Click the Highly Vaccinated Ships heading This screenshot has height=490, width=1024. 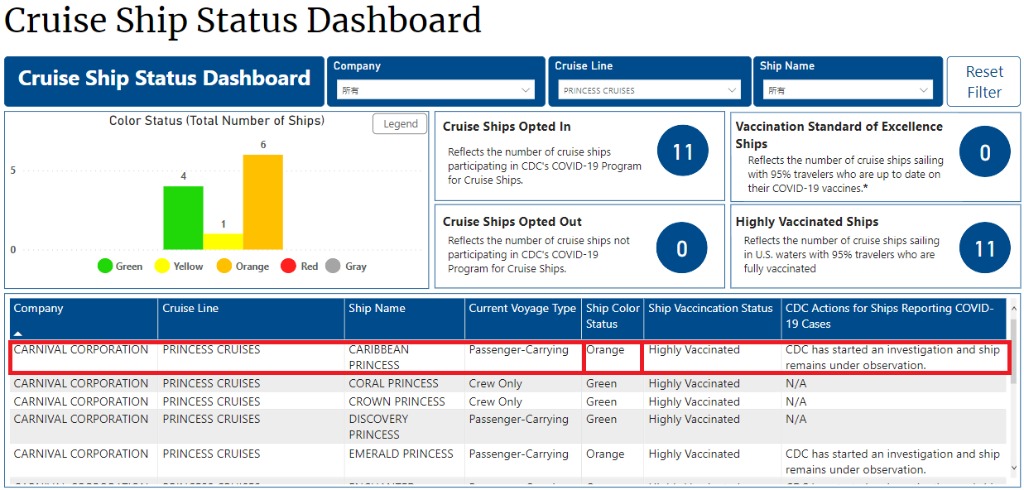point(807,221)
